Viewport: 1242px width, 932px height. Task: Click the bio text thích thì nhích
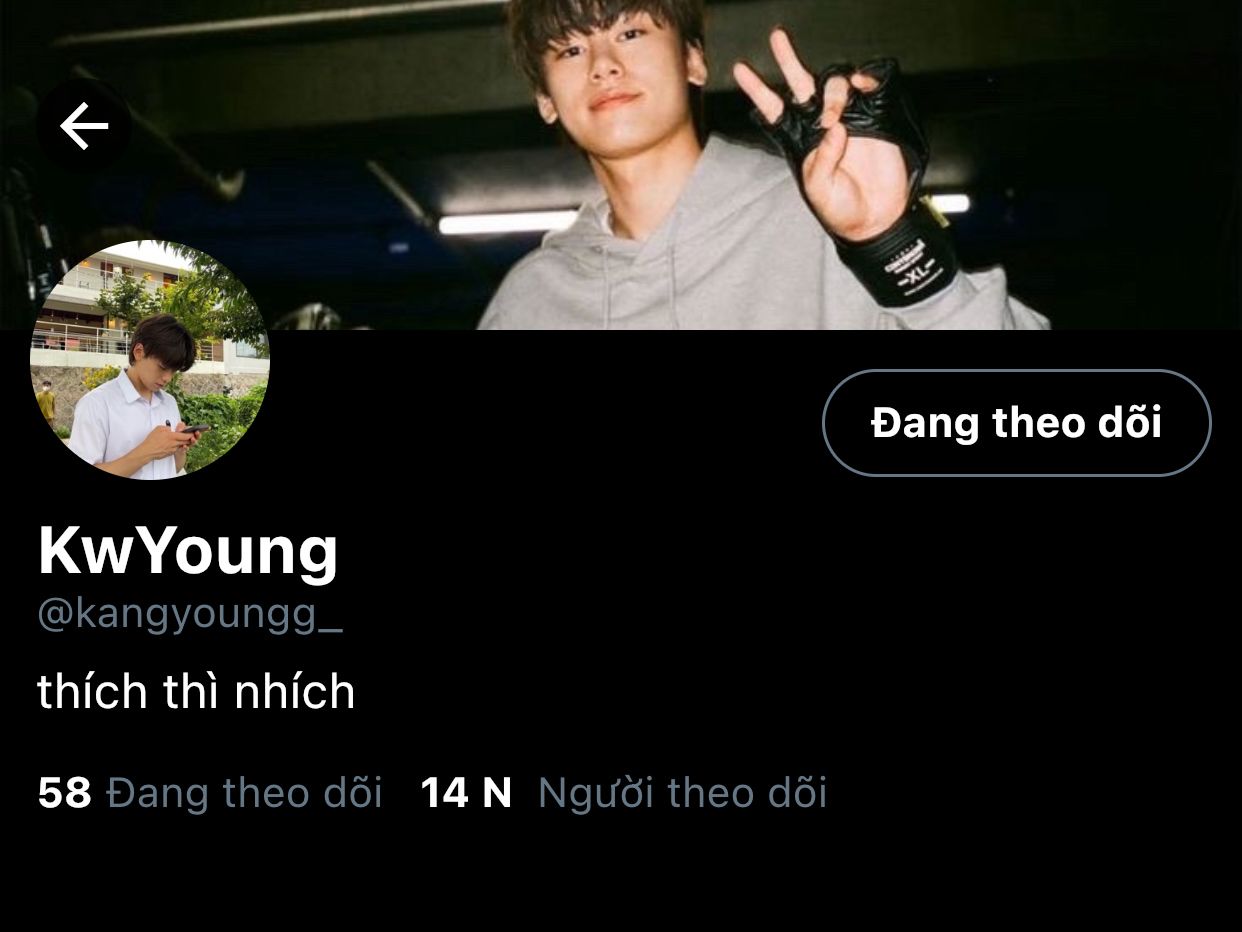click(x=196, y=691)
